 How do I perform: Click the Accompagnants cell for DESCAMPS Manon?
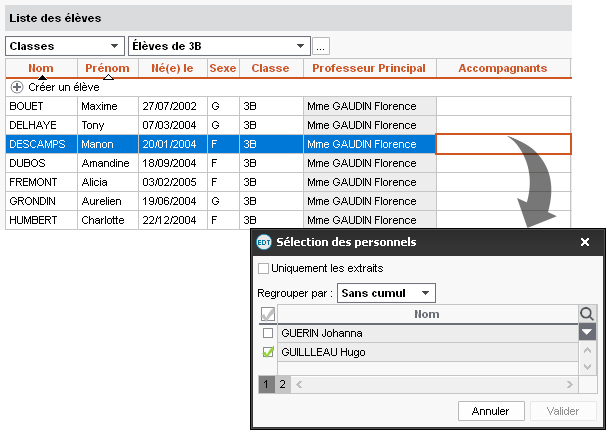point(503,144)
